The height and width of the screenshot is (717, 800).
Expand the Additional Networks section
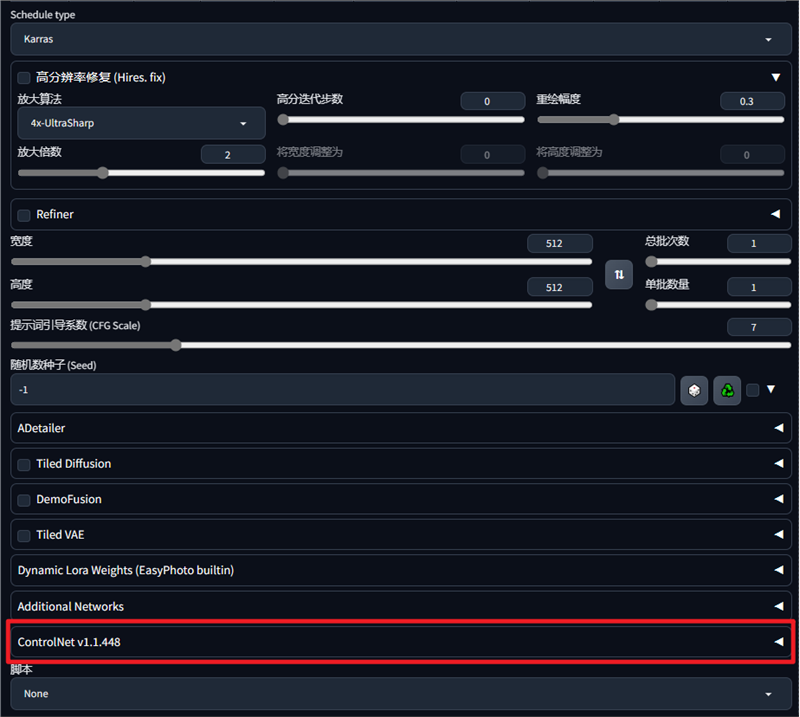coord(400,606)
